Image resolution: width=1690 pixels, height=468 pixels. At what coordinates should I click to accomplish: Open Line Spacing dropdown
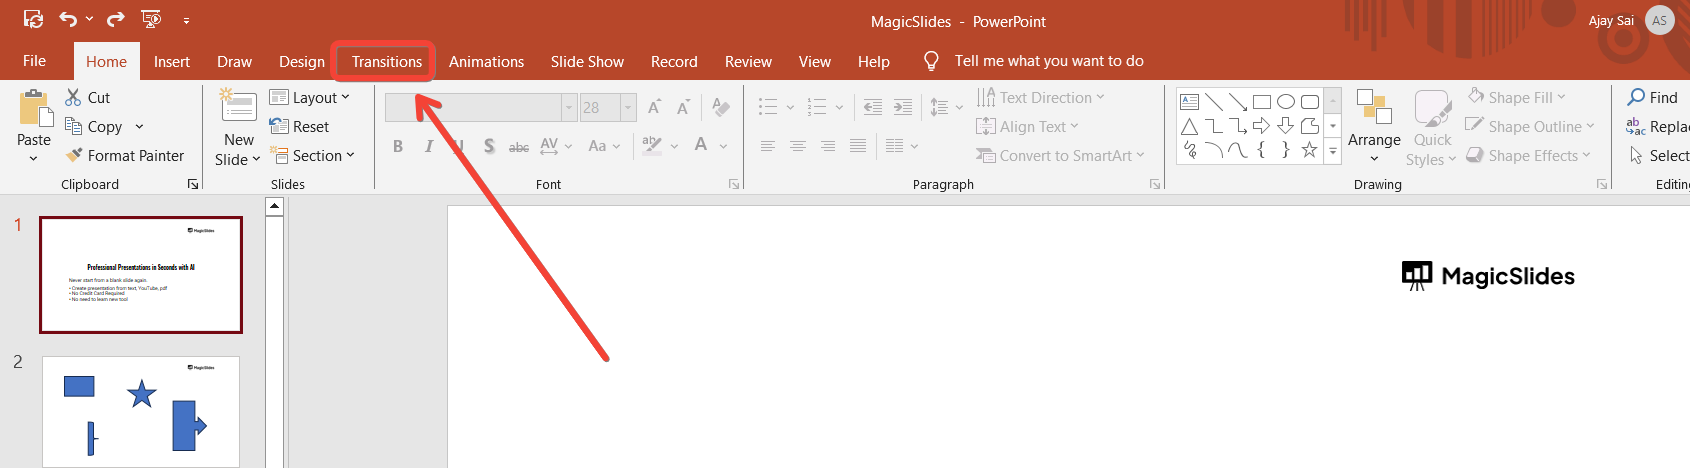(946, 107)
